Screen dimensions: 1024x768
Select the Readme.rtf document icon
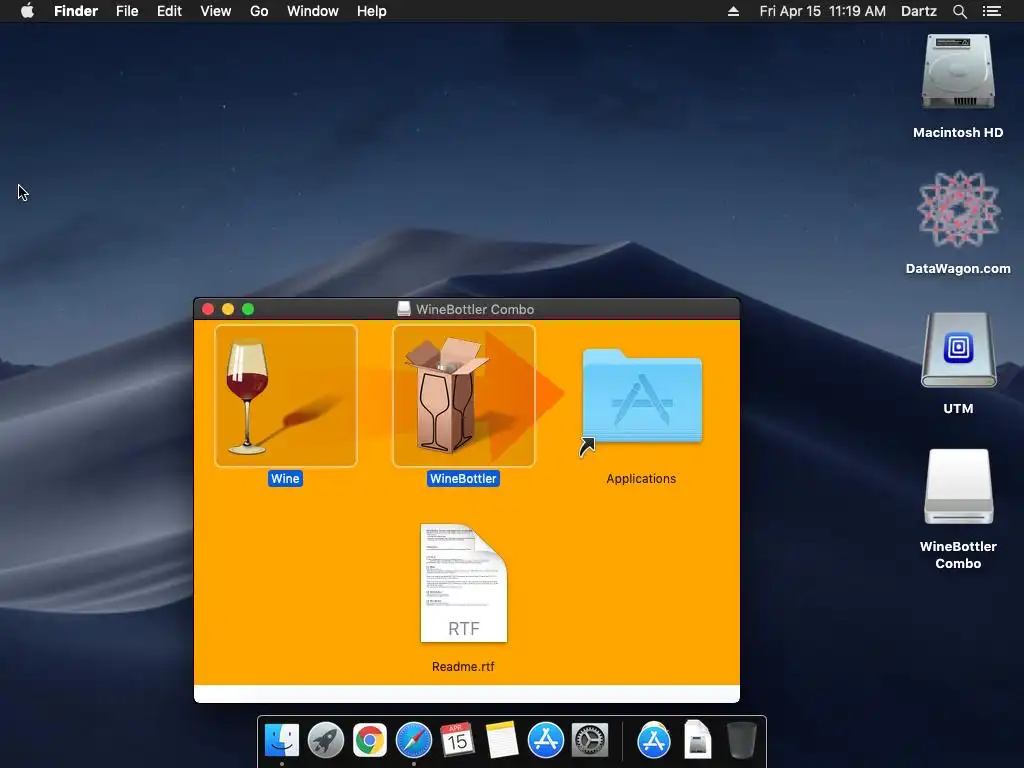pyautogui.click(x=464, y=583)
